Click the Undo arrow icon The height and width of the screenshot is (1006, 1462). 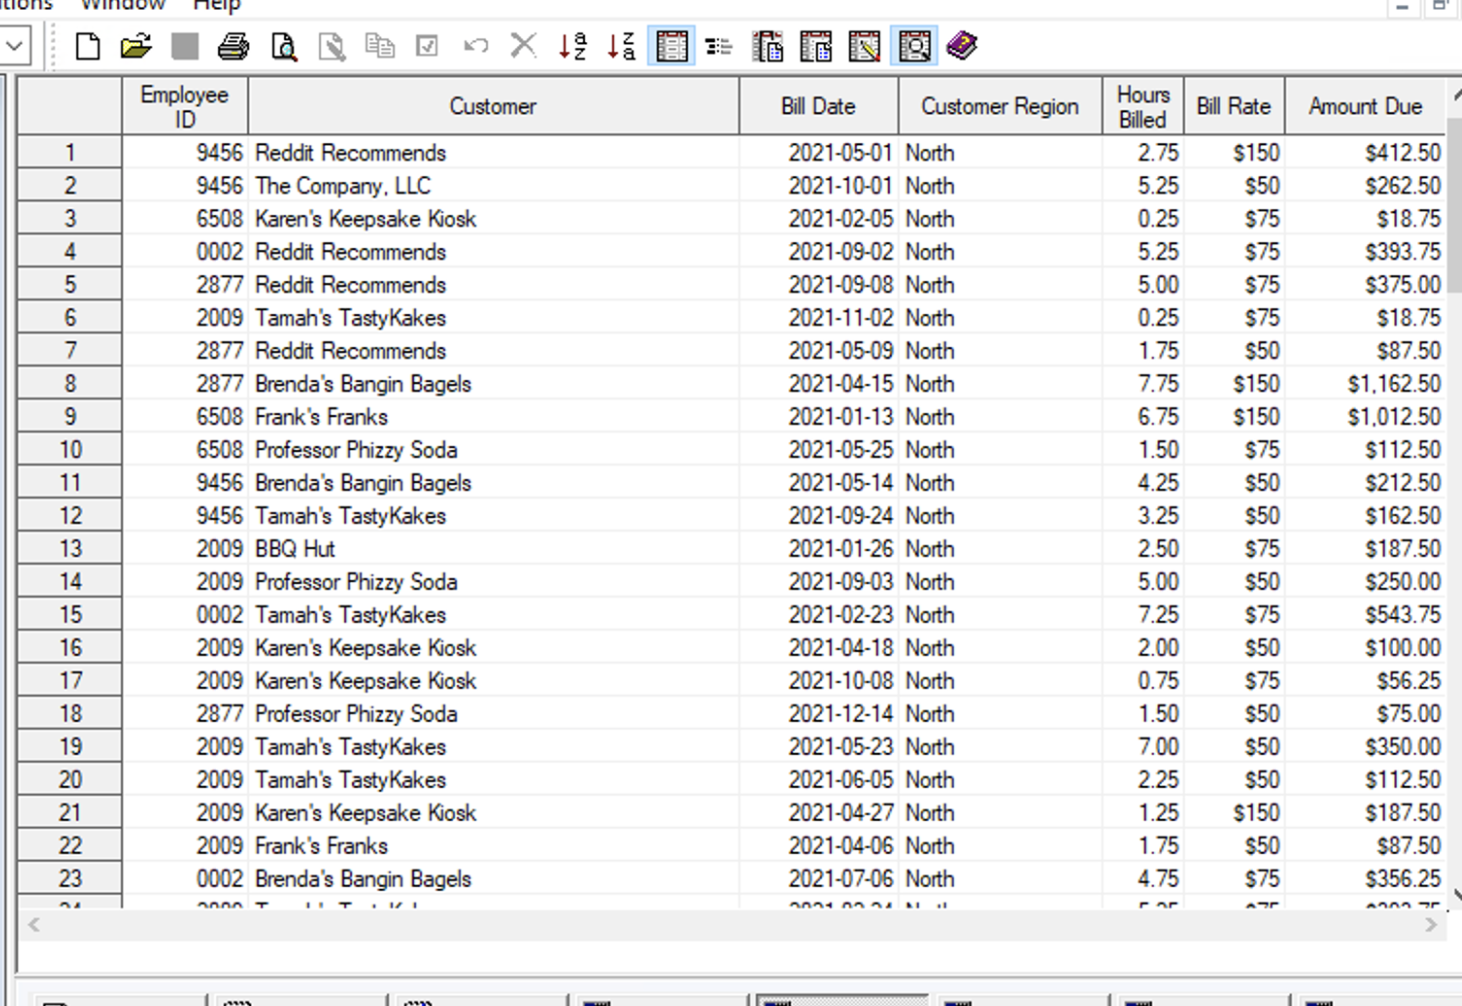(x=476, y=46)
